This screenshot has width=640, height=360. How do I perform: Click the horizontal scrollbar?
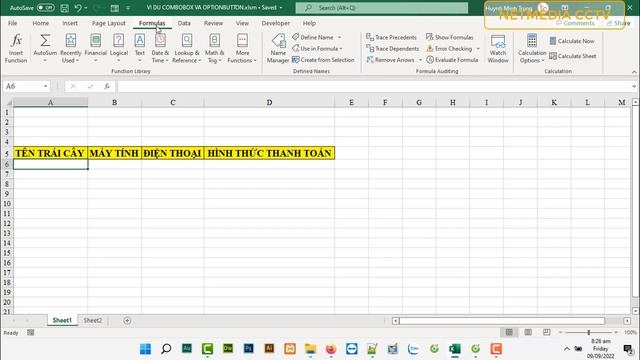[502, 321]
